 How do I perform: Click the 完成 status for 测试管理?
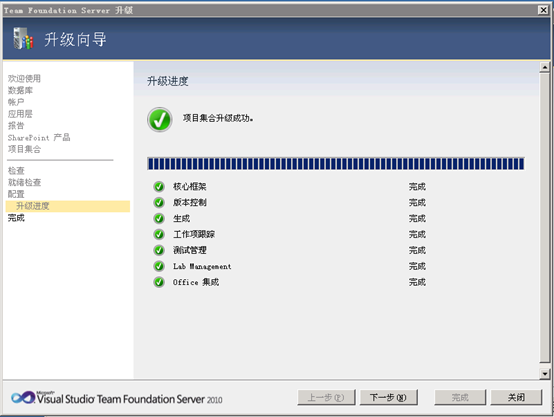pyautogui.click(x=417, y=250)
